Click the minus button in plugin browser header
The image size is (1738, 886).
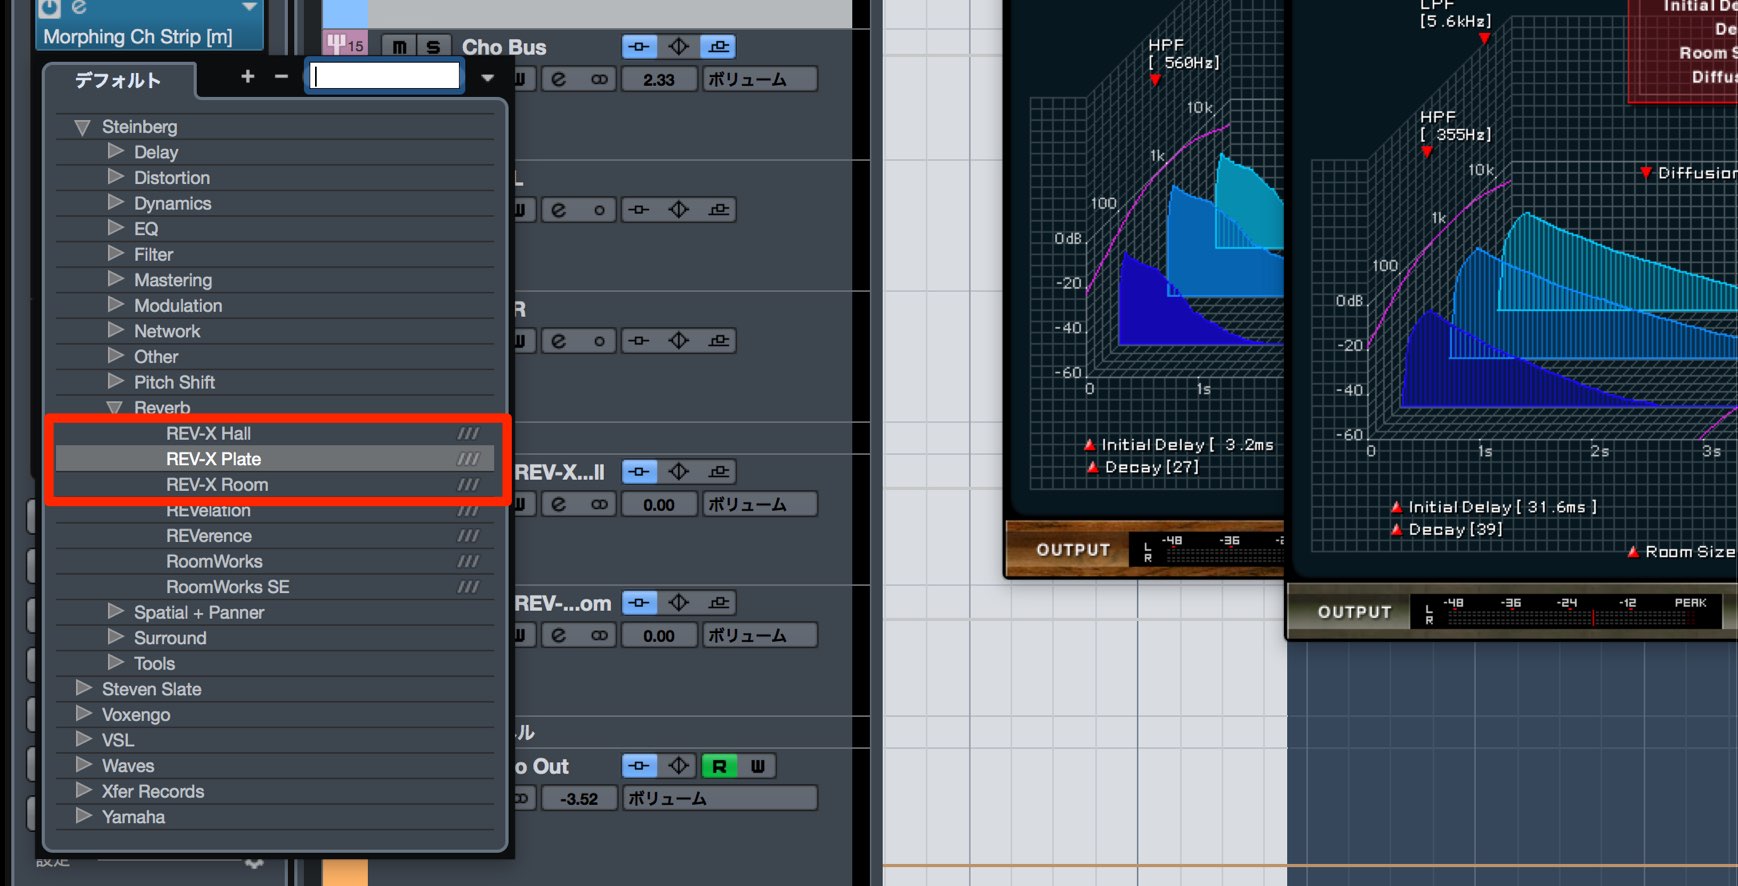[281, 76]
